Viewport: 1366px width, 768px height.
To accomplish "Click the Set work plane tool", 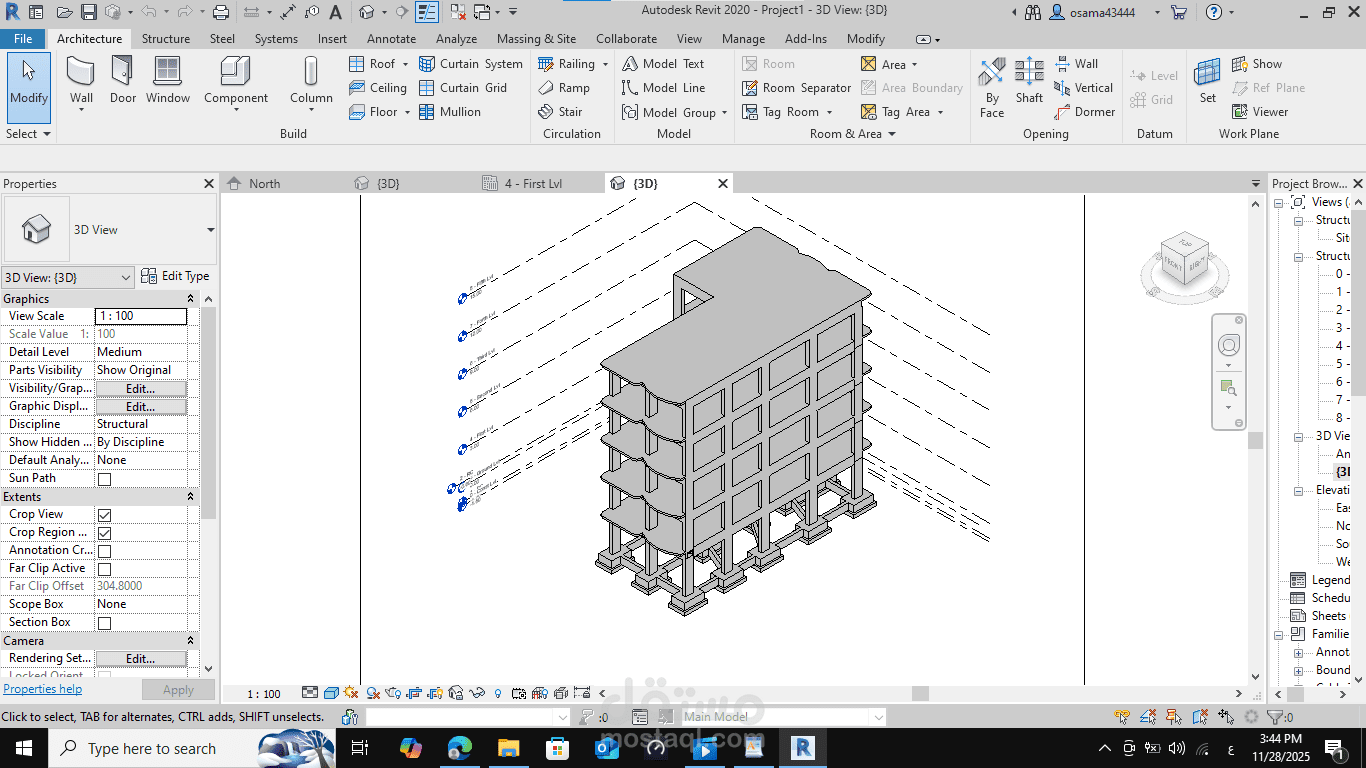I will 1208,80.
